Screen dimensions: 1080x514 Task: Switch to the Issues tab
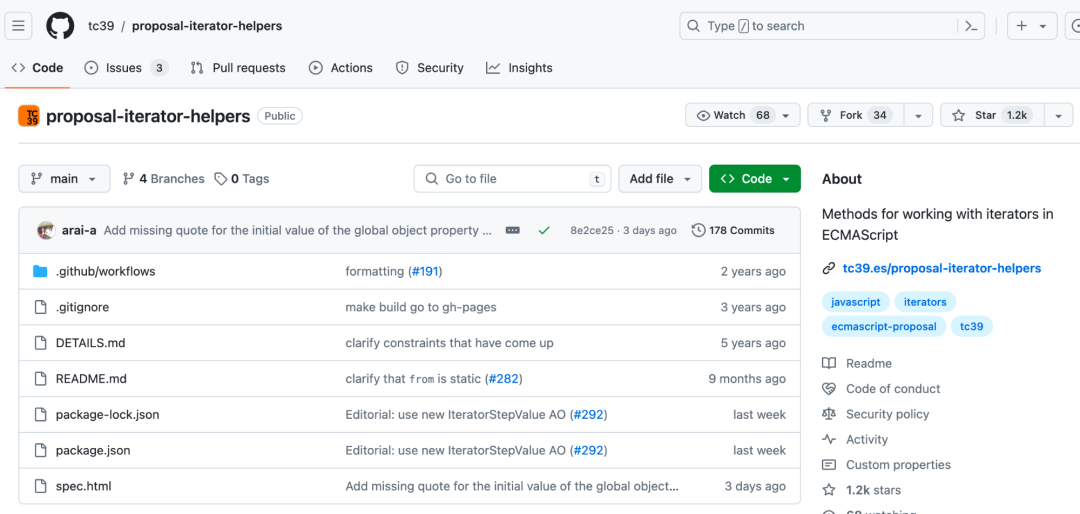125,68
